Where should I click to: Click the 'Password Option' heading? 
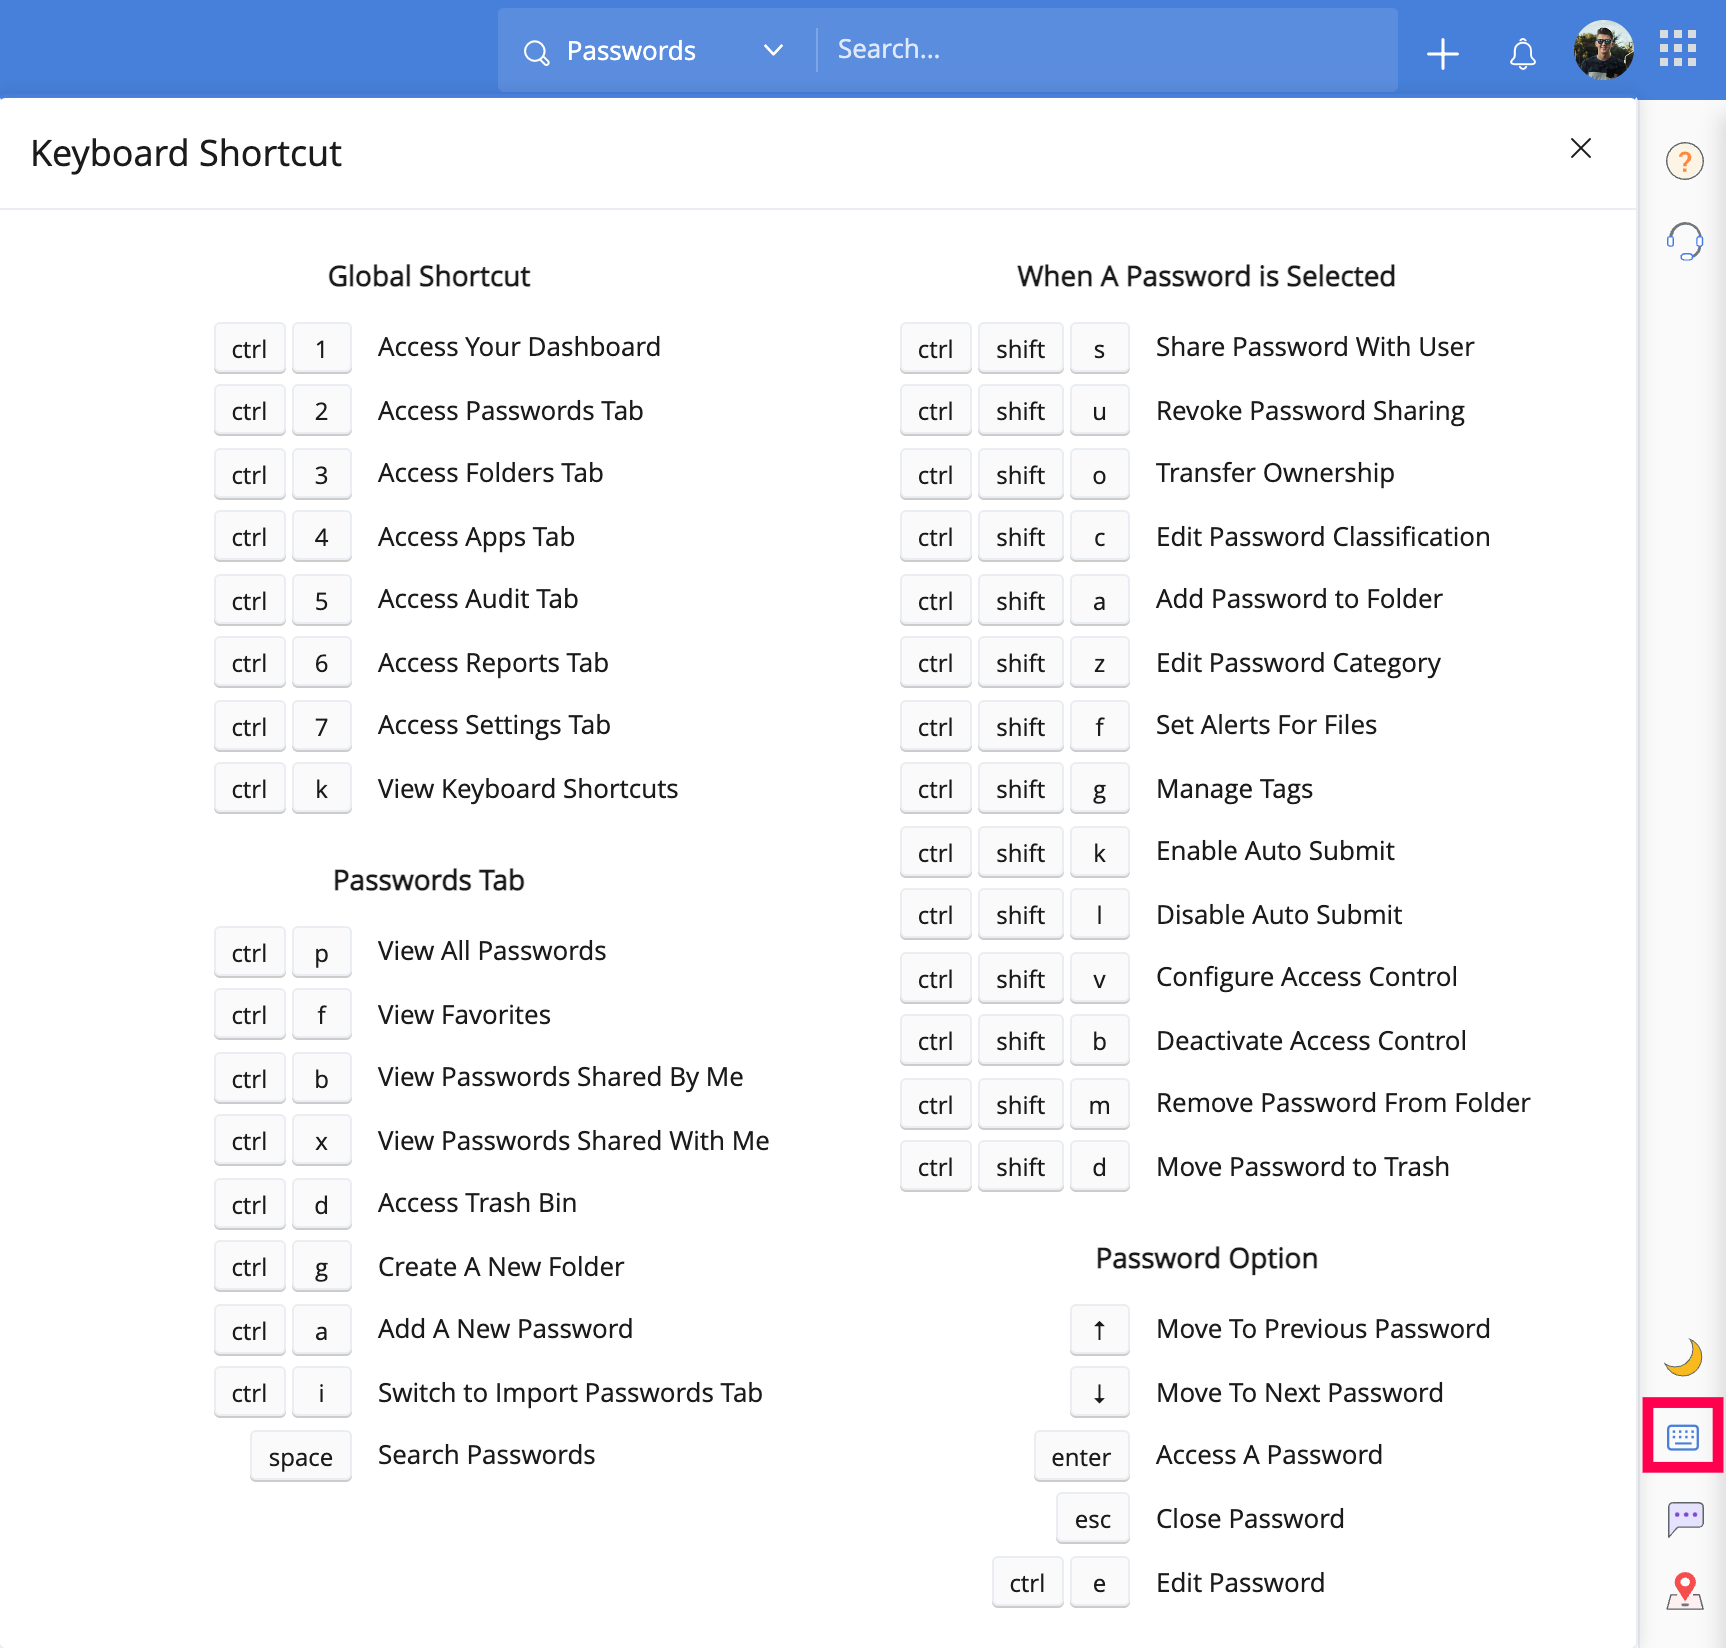(x=1206, y=1259)
